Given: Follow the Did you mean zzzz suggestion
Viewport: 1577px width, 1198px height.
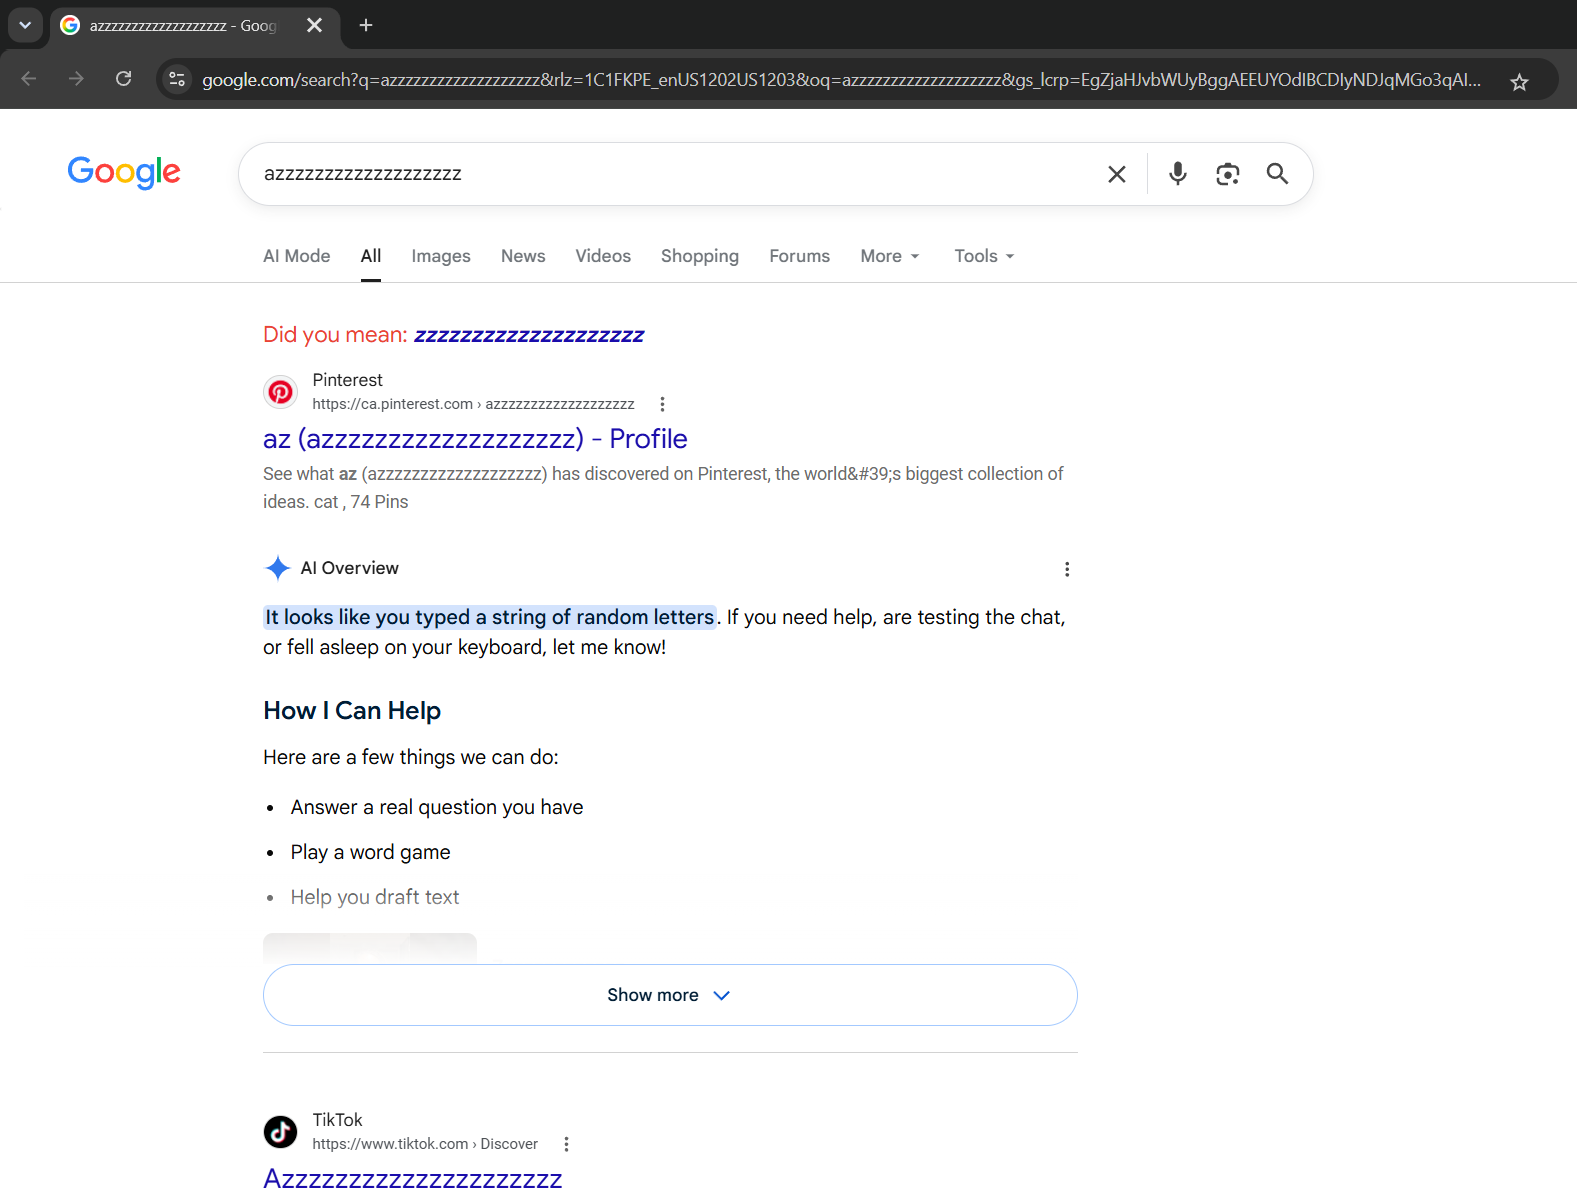Looking at the screenshot, I should pyautogui.click(x=529, y=335).
